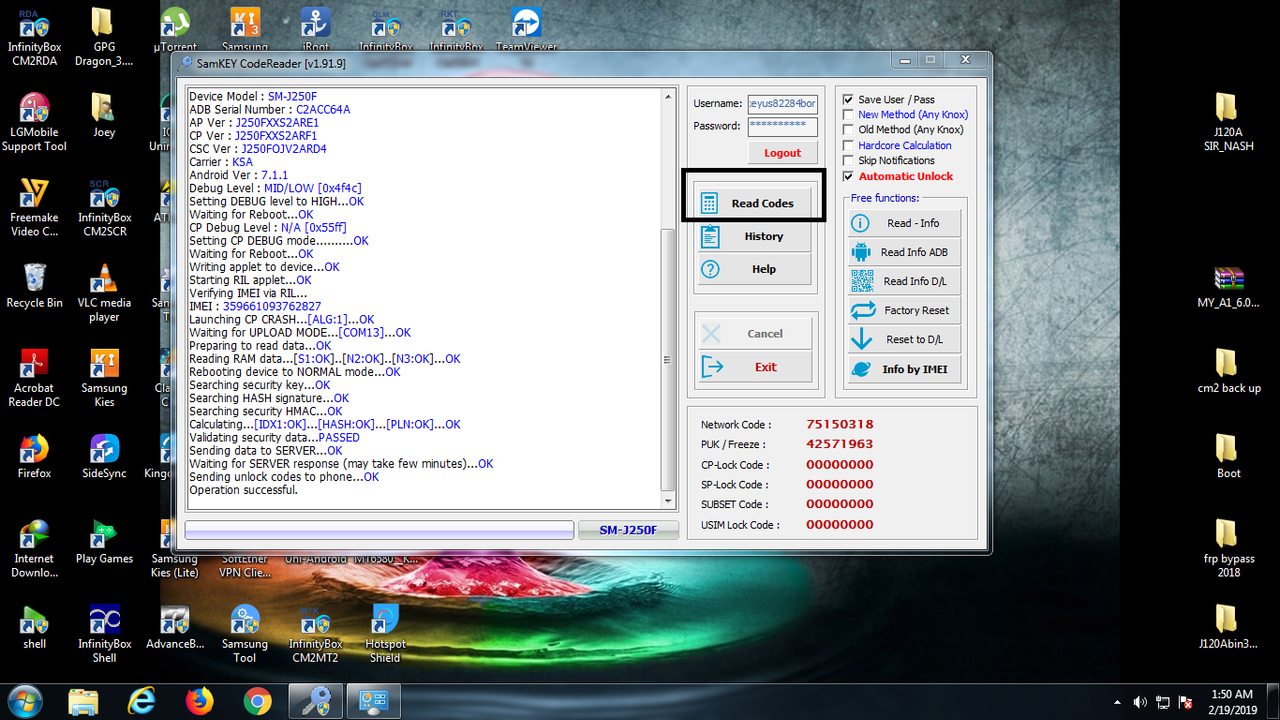Click the log panel scrollbar thumb
Image resolution: width=1280 pixels, height=720 pixels.
669,359
